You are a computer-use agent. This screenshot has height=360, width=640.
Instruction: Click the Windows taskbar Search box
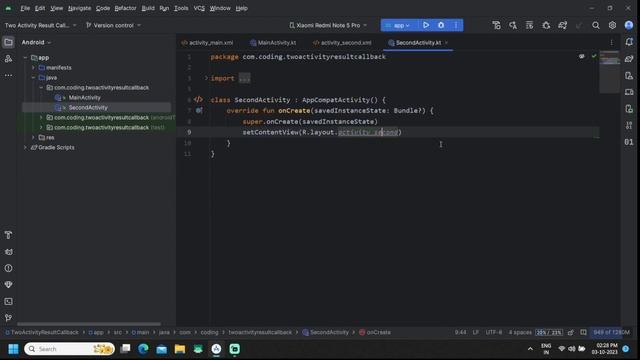tap(69, 349)
